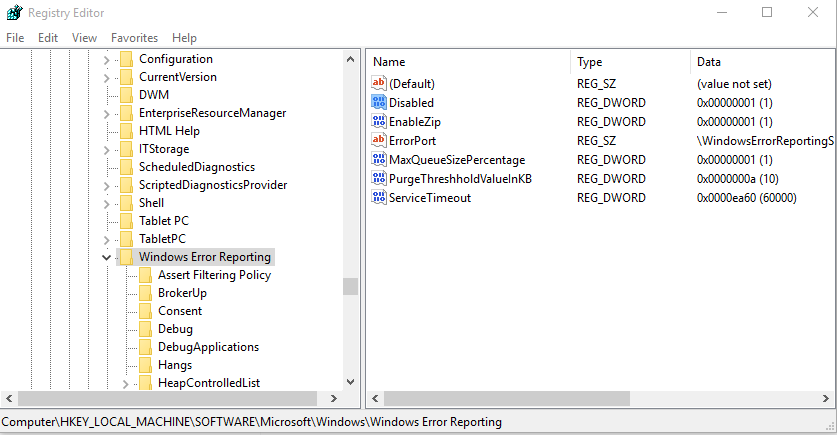Click the values pane's right scroll arrow
This screenshot has height=435, width=837.
pyautogui.click(x=826, y=399)
